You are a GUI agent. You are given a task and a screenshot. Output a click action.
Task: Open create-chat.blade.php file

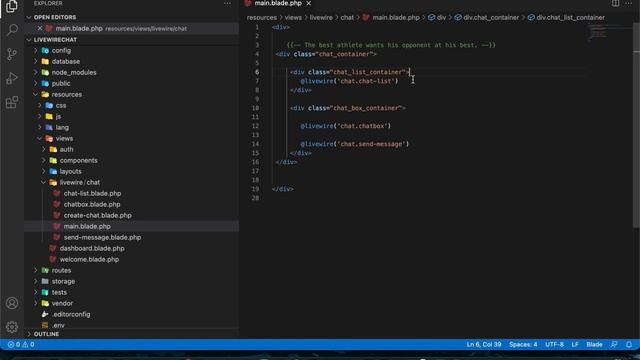[x=98, y=216]
